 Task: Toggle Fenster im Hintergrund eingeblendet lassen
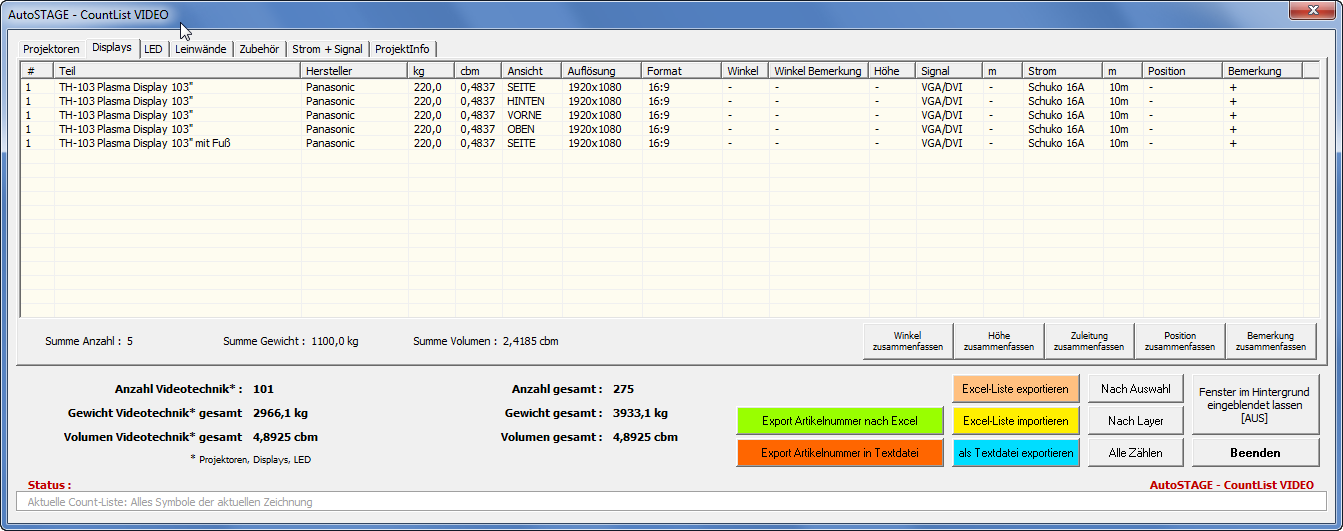coord(1255,404)
